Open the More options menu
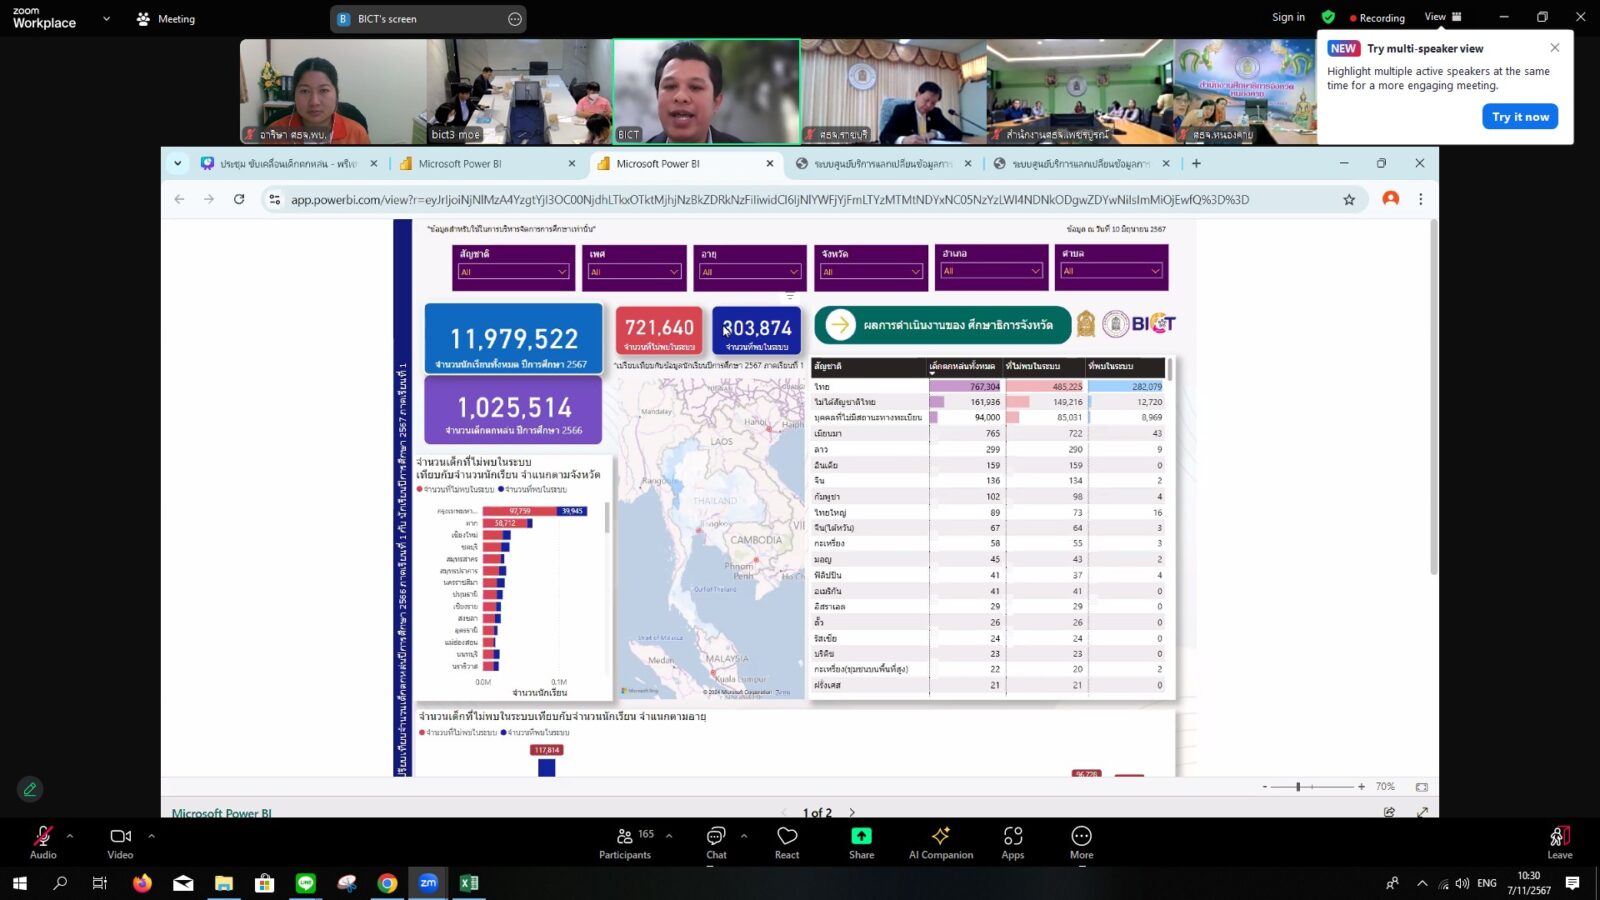 click(x=1081, y=842)
